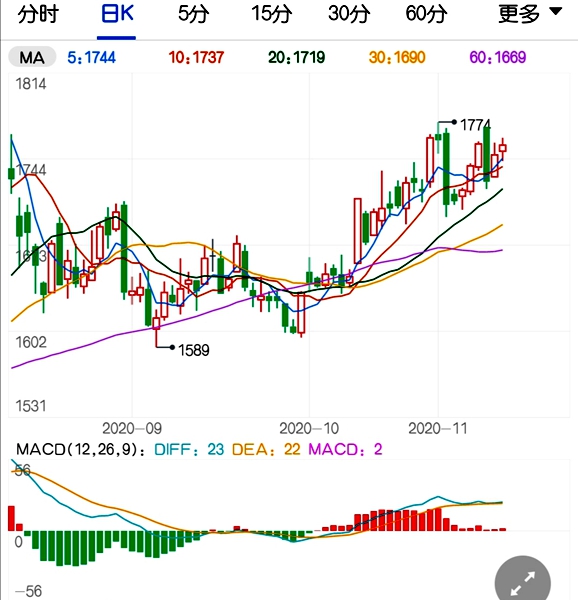Click the 1602 price axis label
This screenshot has height=600, width=578.
coord(31,342)
